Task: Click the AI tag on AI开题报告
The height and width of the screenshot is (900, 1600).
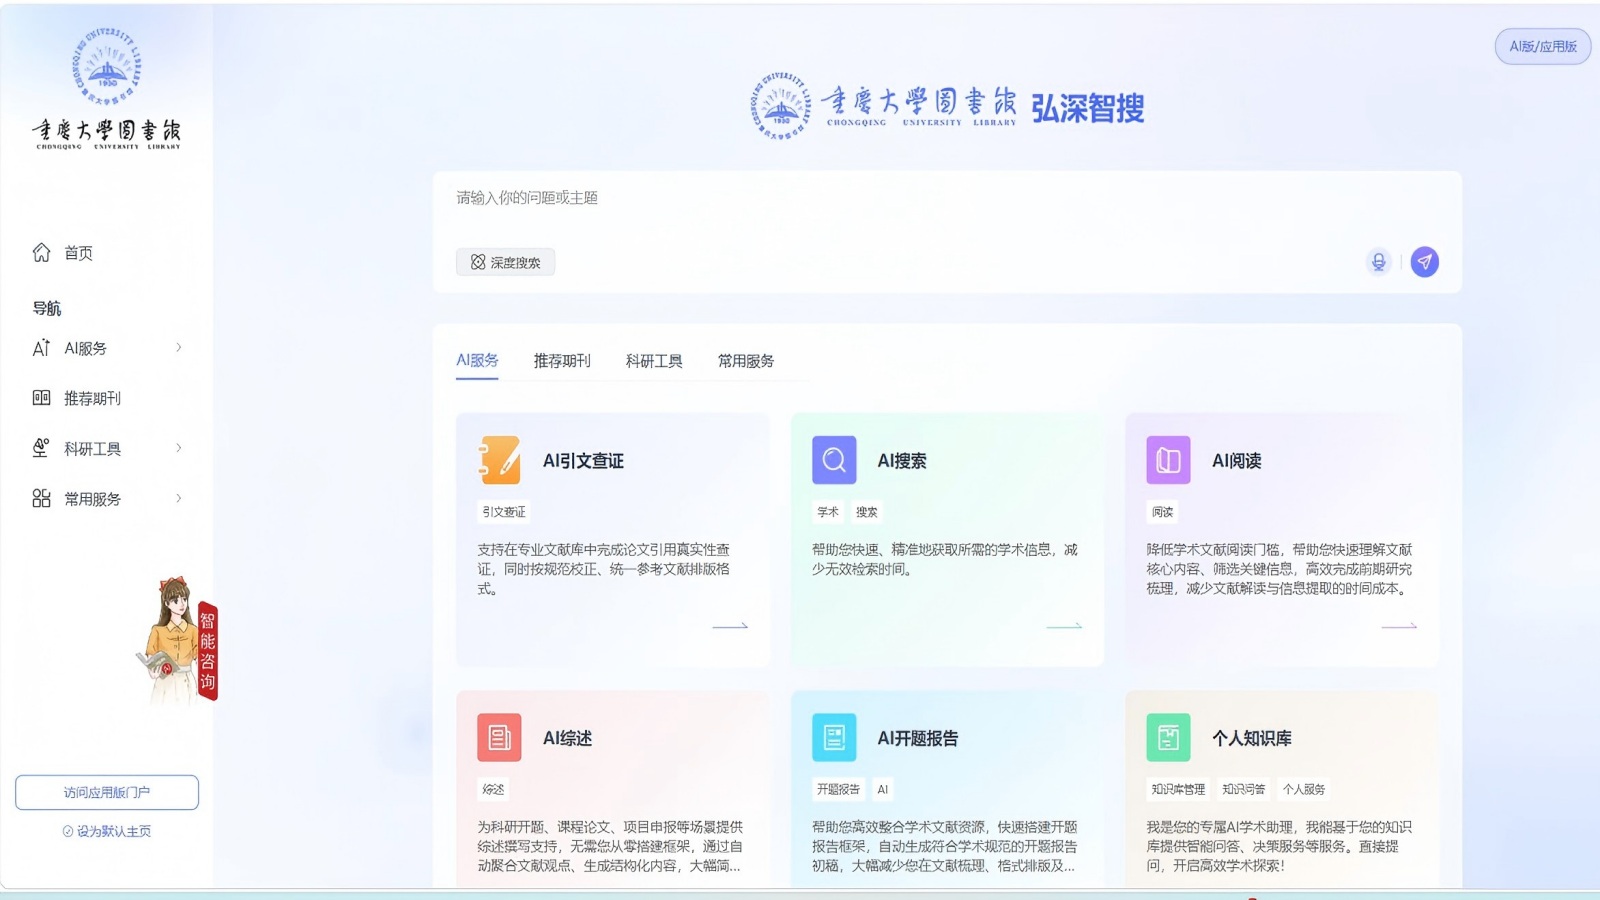Action: click(x=883, y=789)
